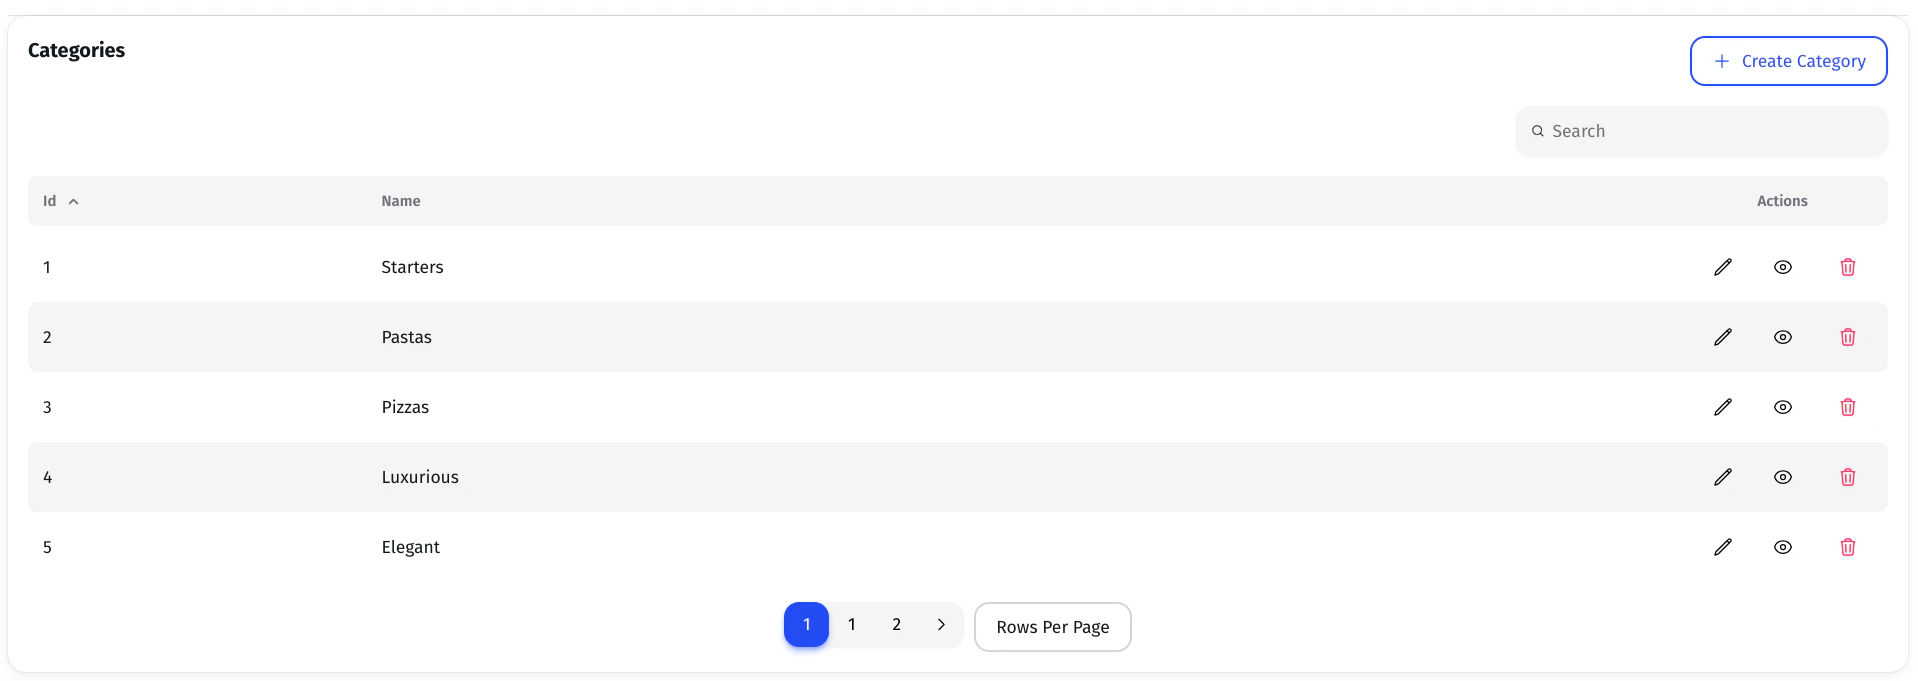Click the delete icon for Starters
Image resolution: width=1918 pixels, height=681 pixels.
(1847, 267)
